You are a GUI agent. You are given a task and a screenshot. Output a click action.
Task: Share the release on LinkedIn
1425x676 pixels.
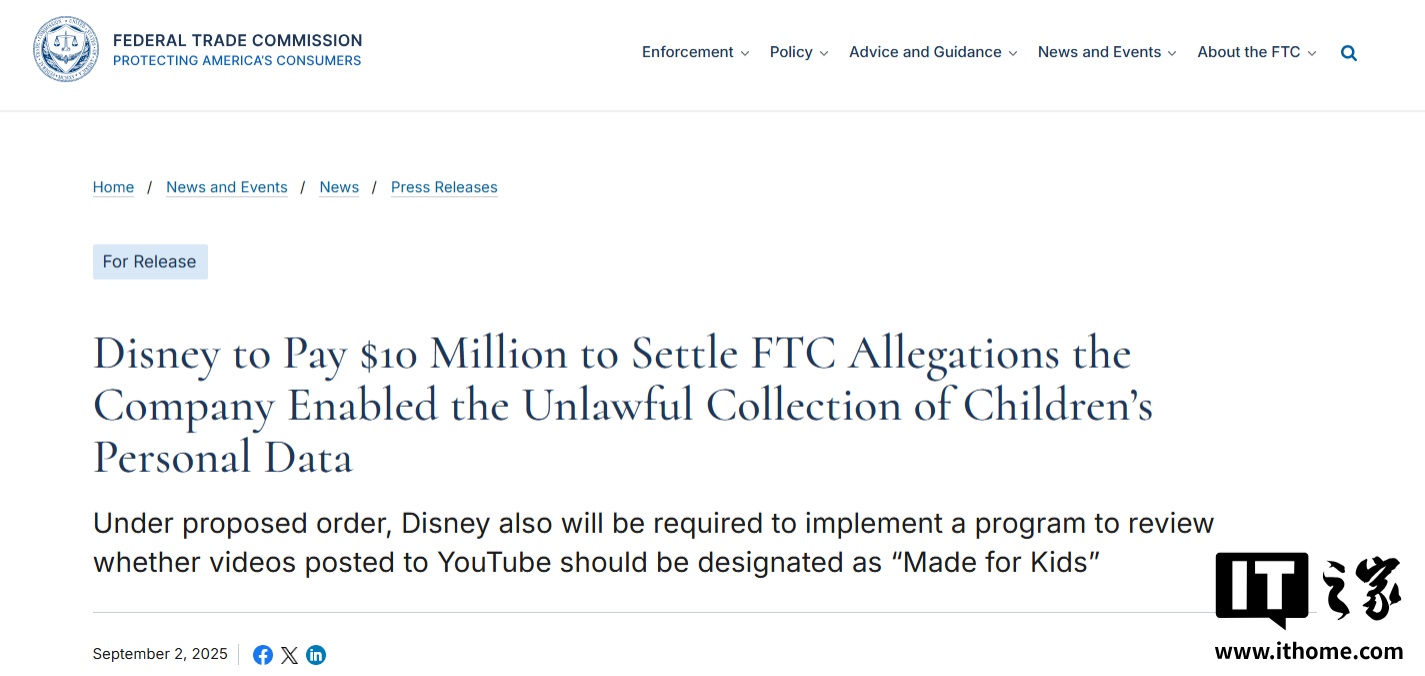pos(316,655)
